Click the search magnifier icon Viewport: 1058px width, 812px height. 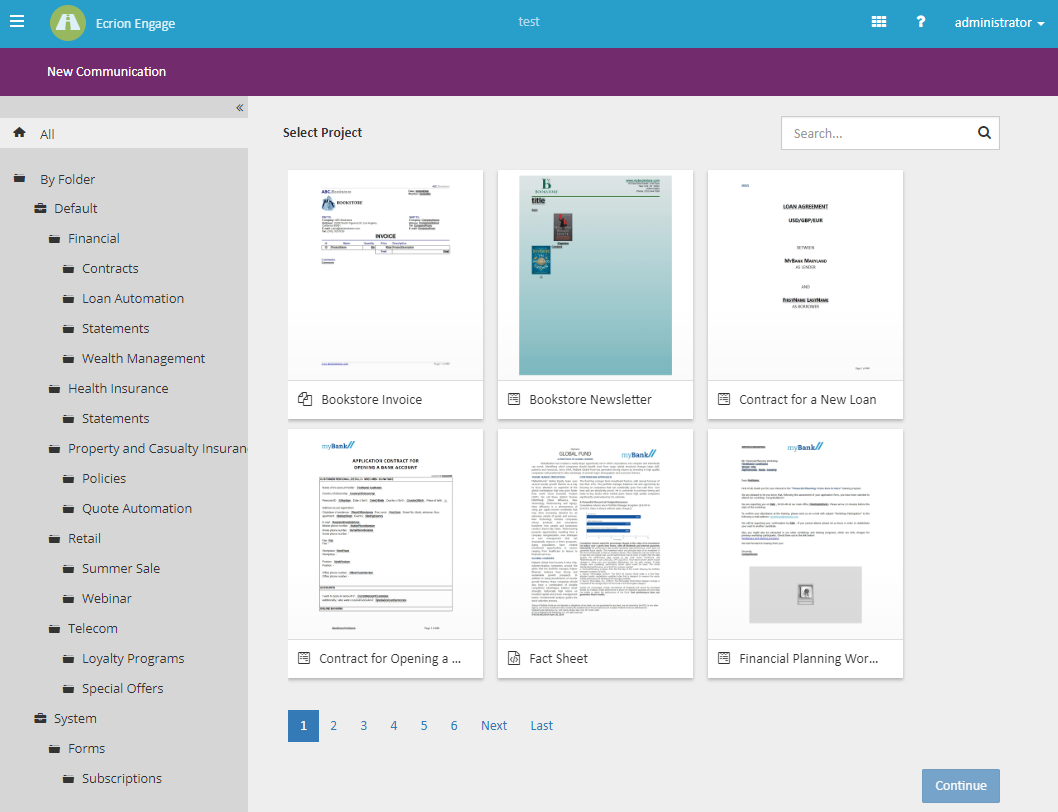pos(983,132)
